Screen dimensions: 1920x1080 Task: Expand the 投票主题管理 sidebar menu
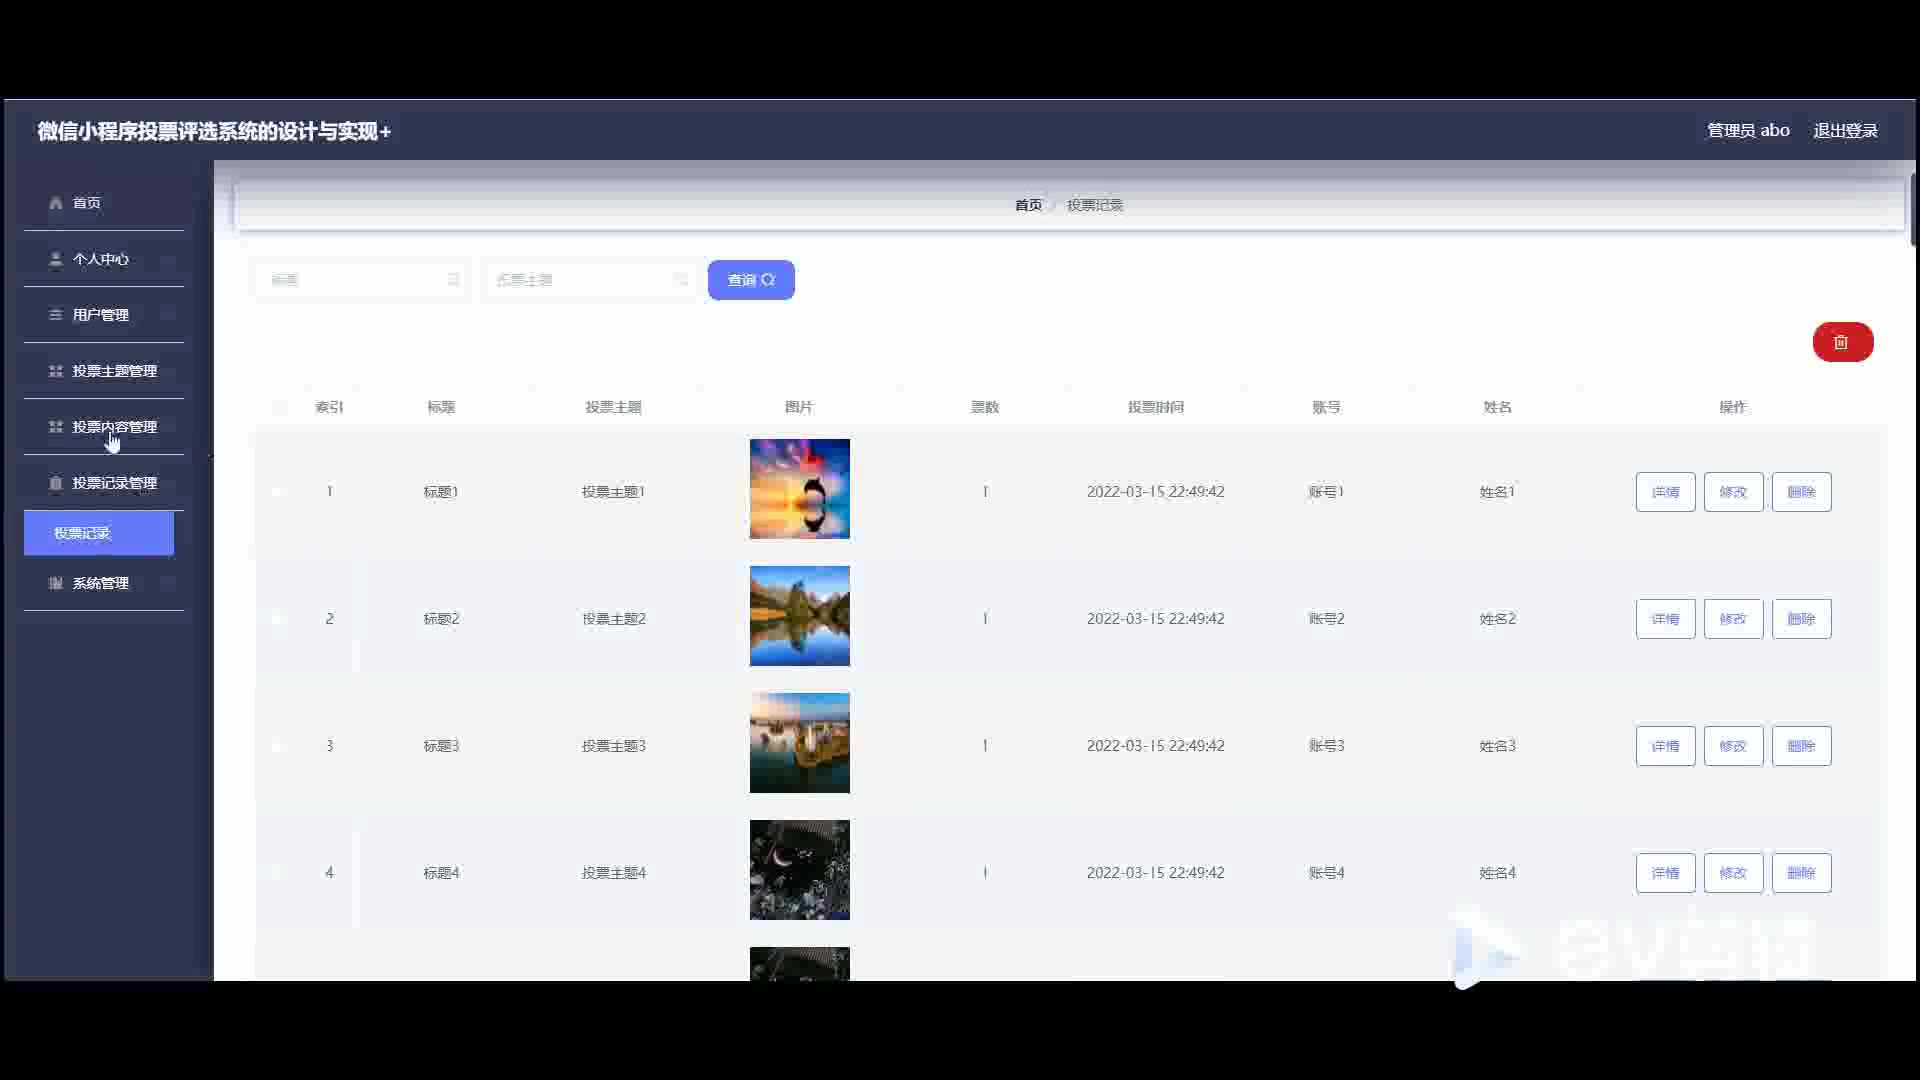point(104,371)
